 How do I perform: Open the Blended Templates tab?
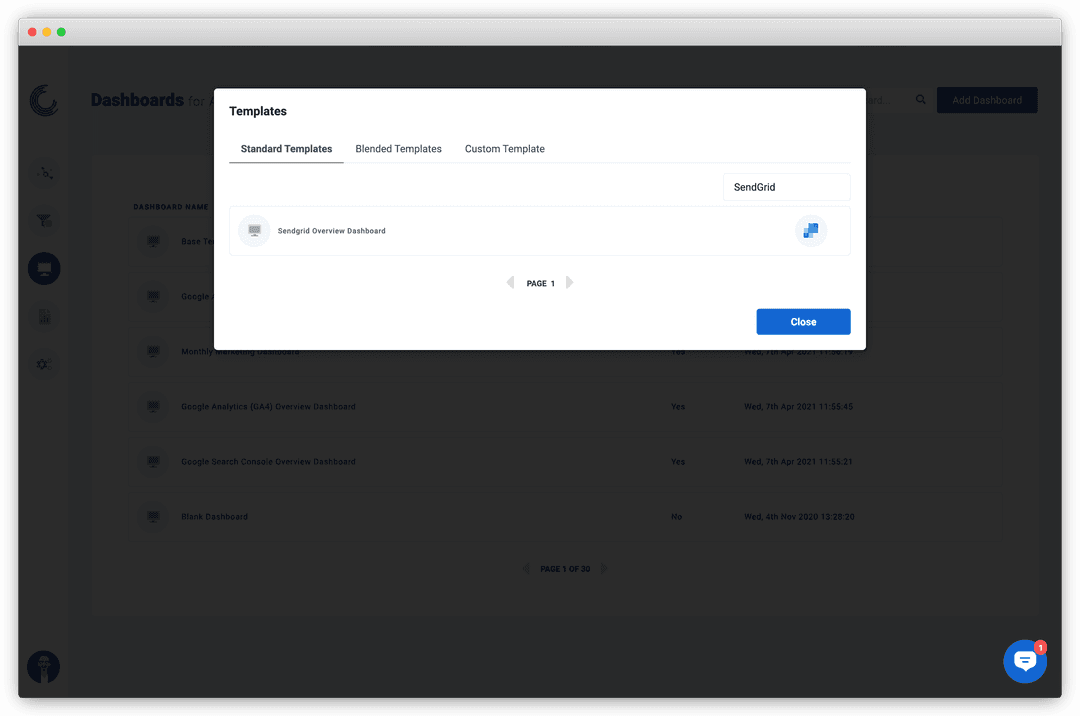tap(398, 149)
